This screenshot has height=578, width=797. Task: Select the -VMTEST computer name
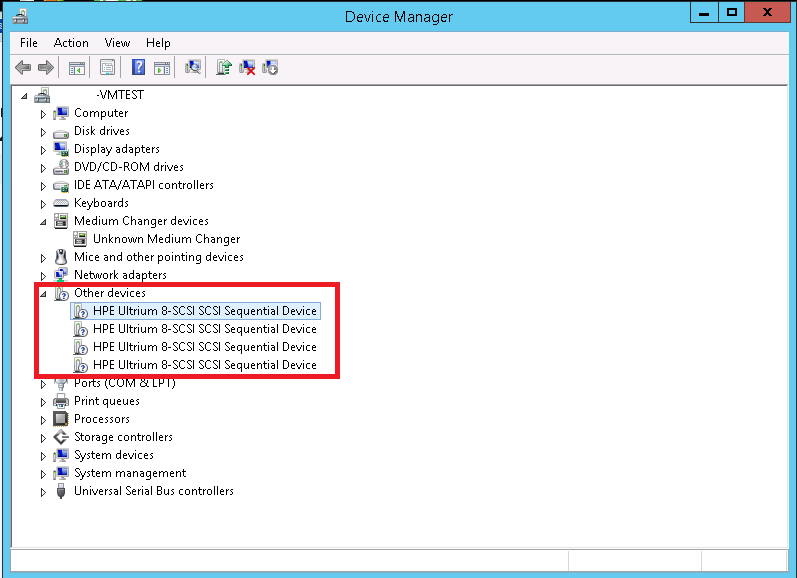point(120,95)
